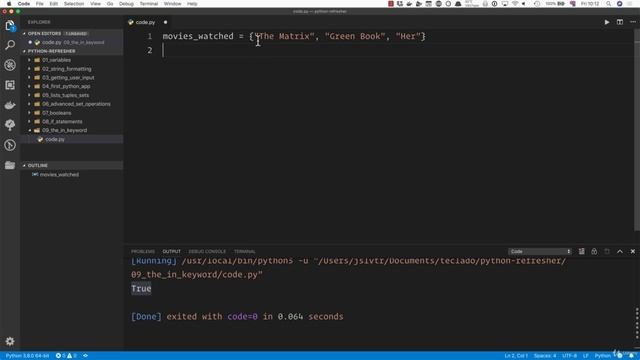The width and height of the screenshot is (640, 360).
Task: Select code.py under 09_the_in_keyword
Action: [55, 139]
